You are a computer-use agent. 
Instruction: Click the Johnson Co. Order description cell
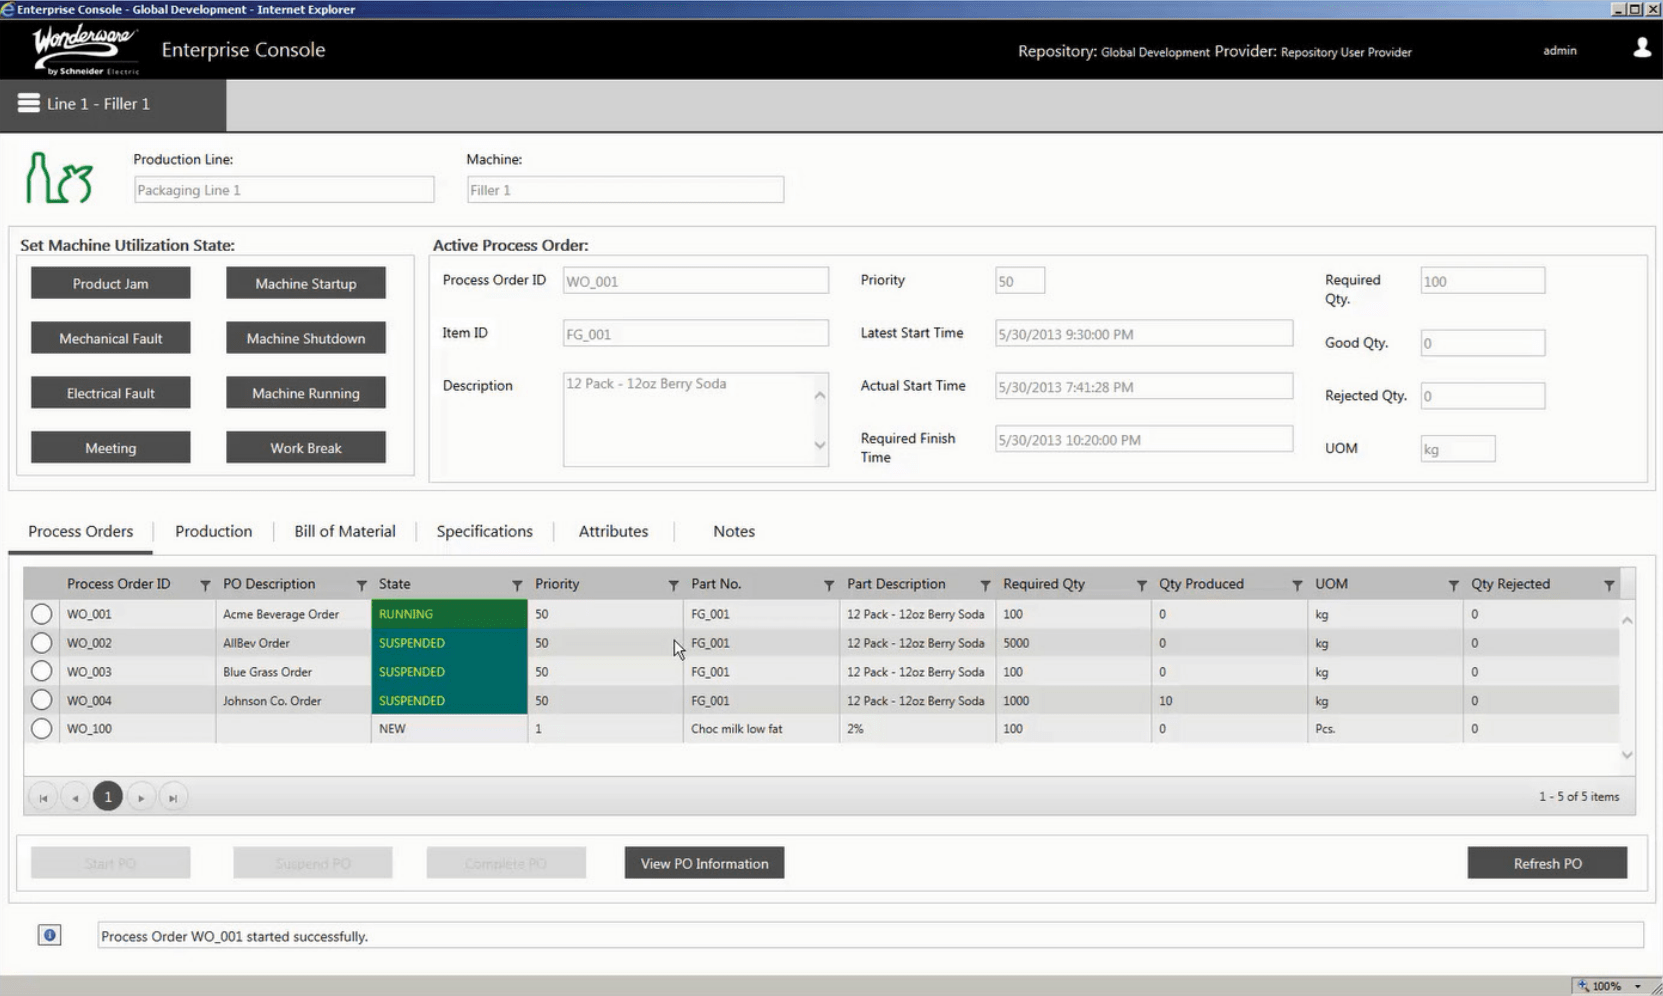[293, 700]
